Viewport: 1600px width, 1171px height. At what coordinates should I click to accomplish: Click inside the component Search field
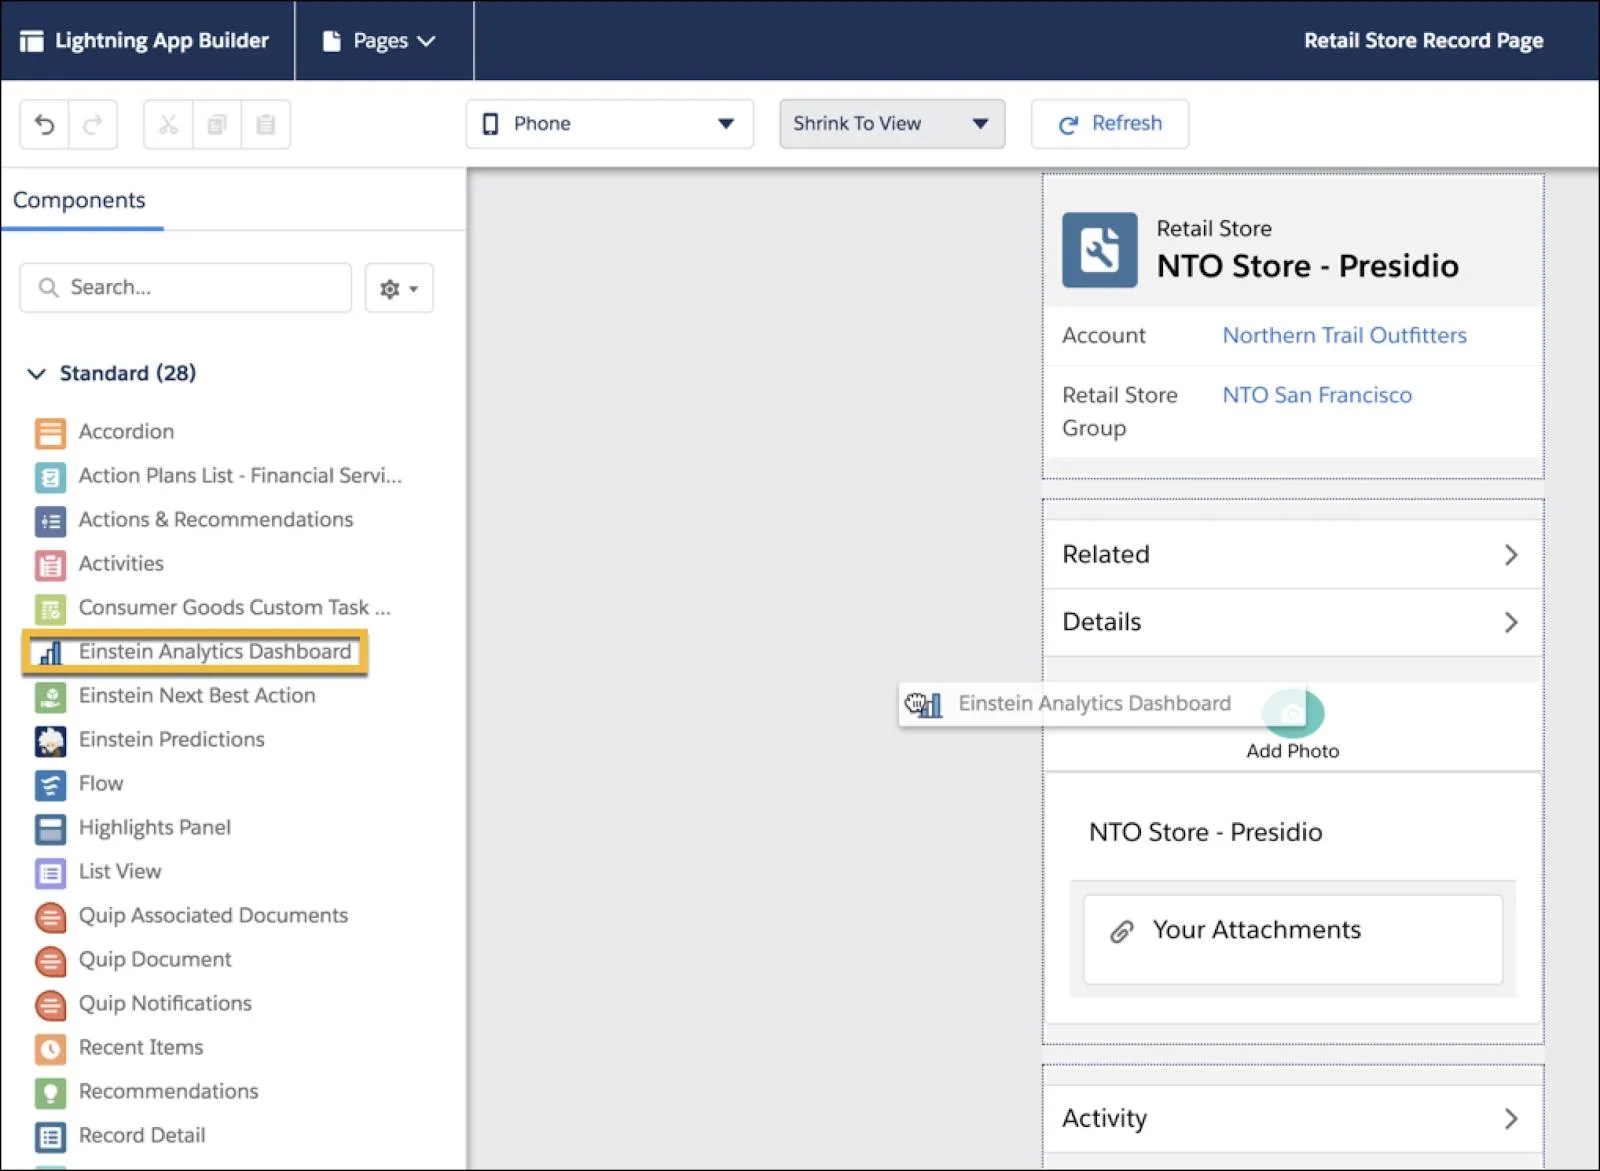(186, 288)
